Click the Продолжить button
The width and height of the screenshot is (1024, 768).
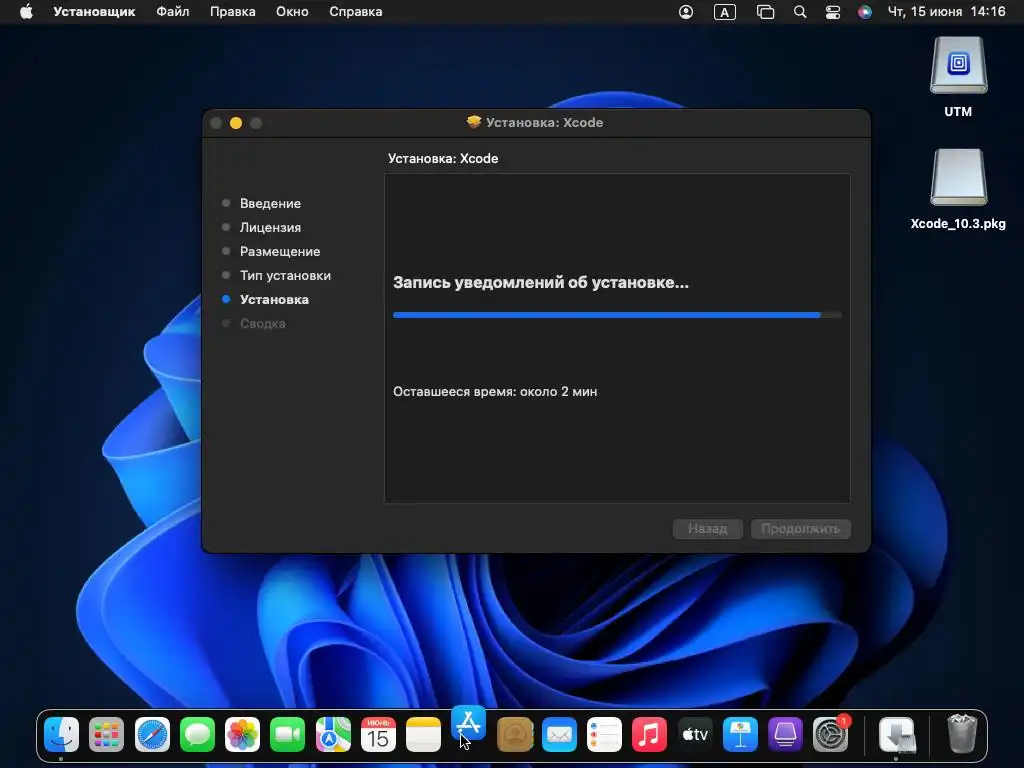click(800, 528)
